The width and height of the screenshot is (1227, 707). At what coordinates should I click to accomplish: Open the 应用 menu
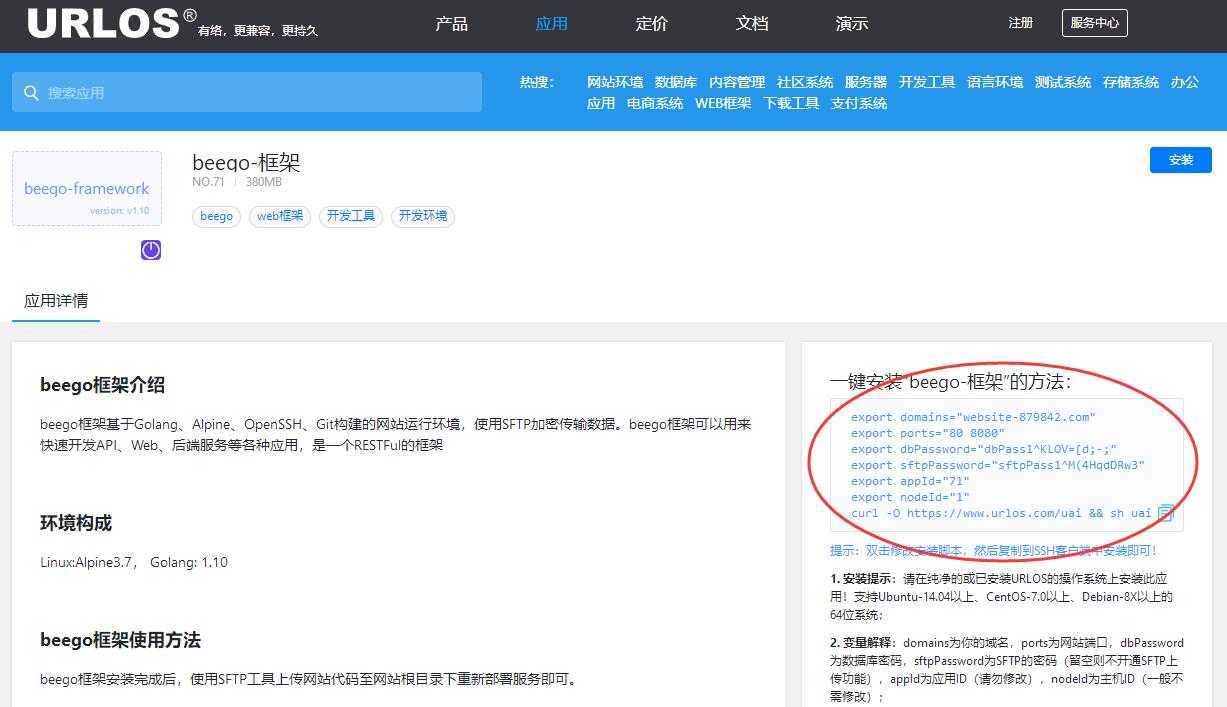[x=552, y=23]
